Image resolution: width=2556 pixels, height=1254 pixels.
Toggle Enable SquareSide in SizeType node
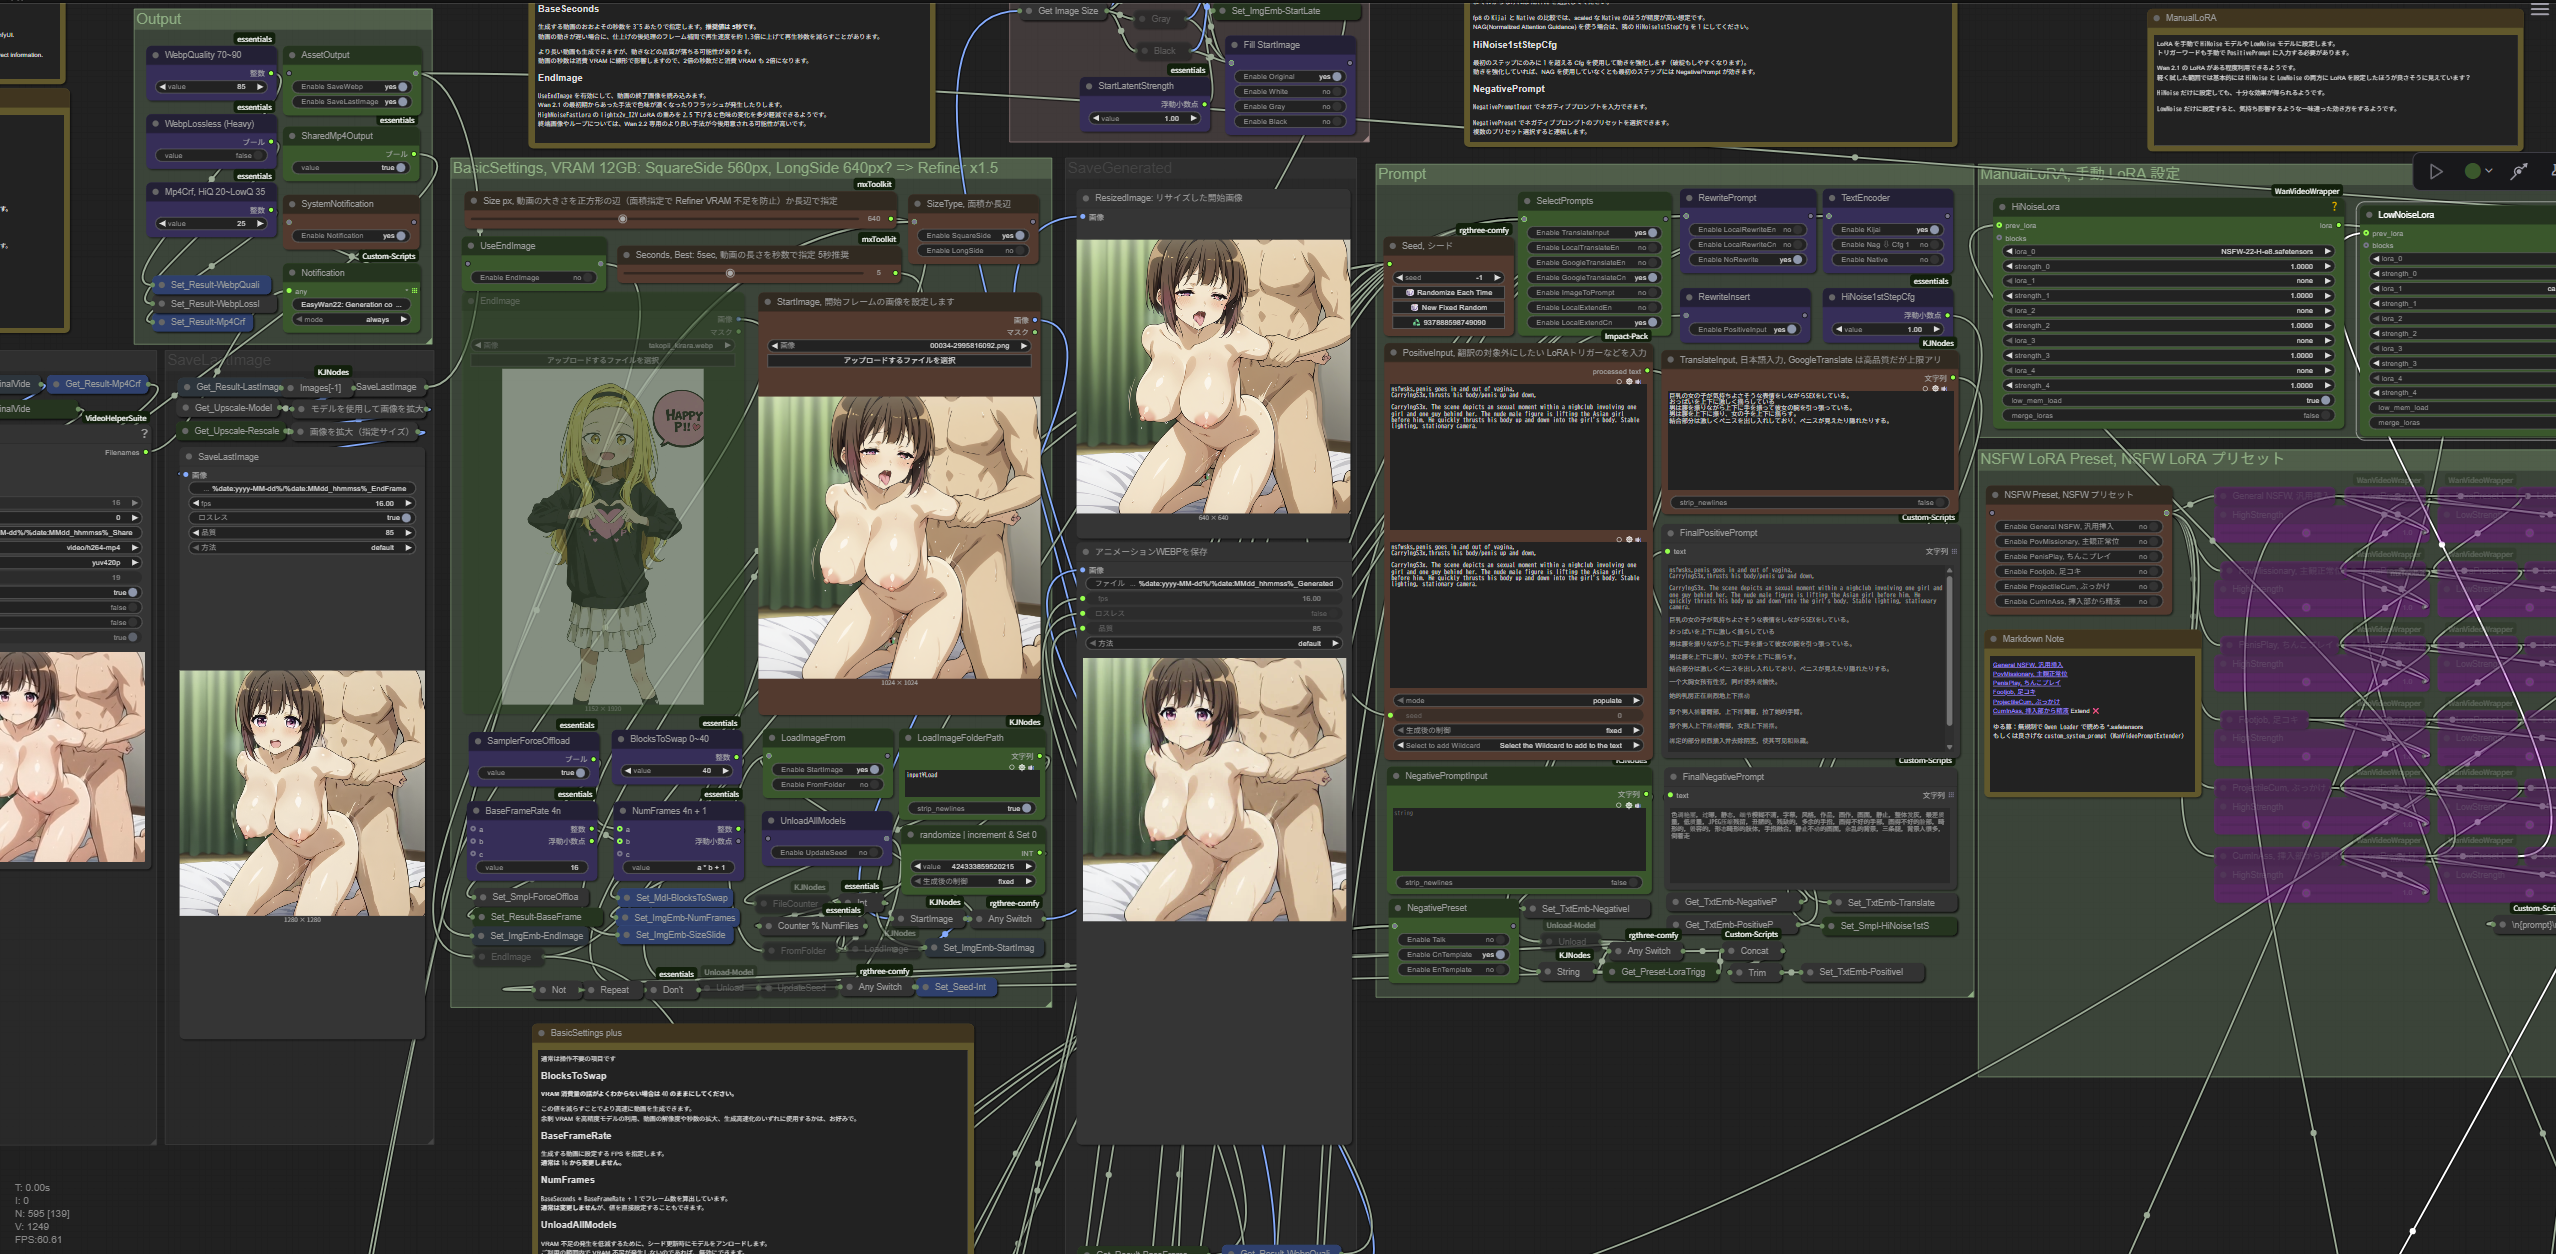(x=972, y=236)
